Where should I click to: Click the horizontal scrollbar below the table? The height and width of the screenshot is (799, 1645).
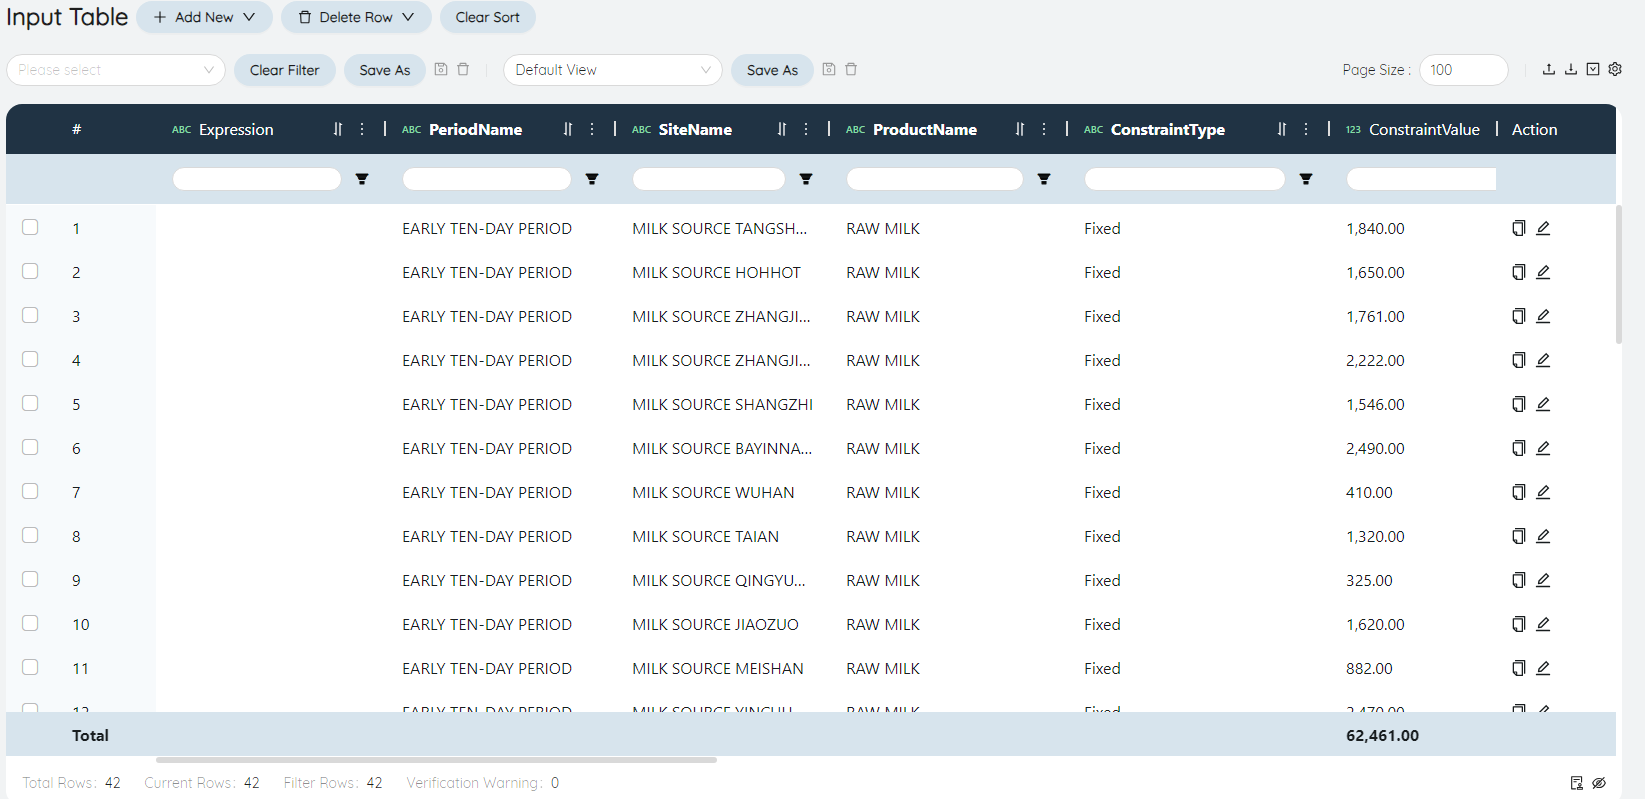tap(436, 760)
